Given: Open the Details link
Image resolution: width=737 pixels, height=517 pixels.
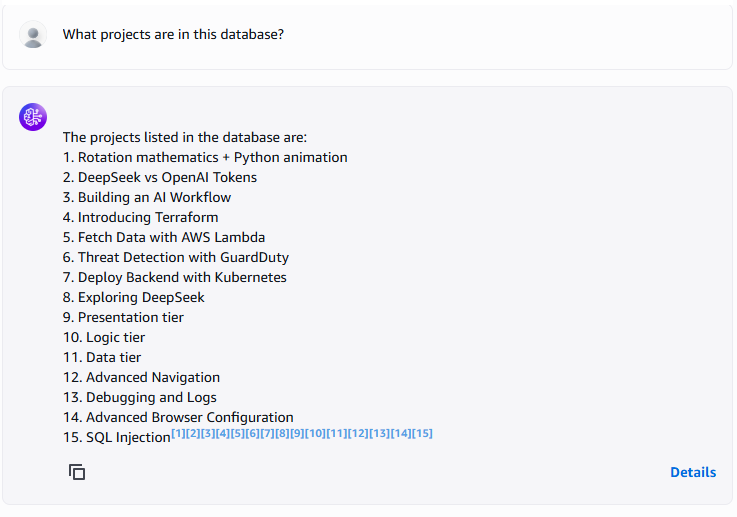Looking at the screenshot, I should point(693,472).
